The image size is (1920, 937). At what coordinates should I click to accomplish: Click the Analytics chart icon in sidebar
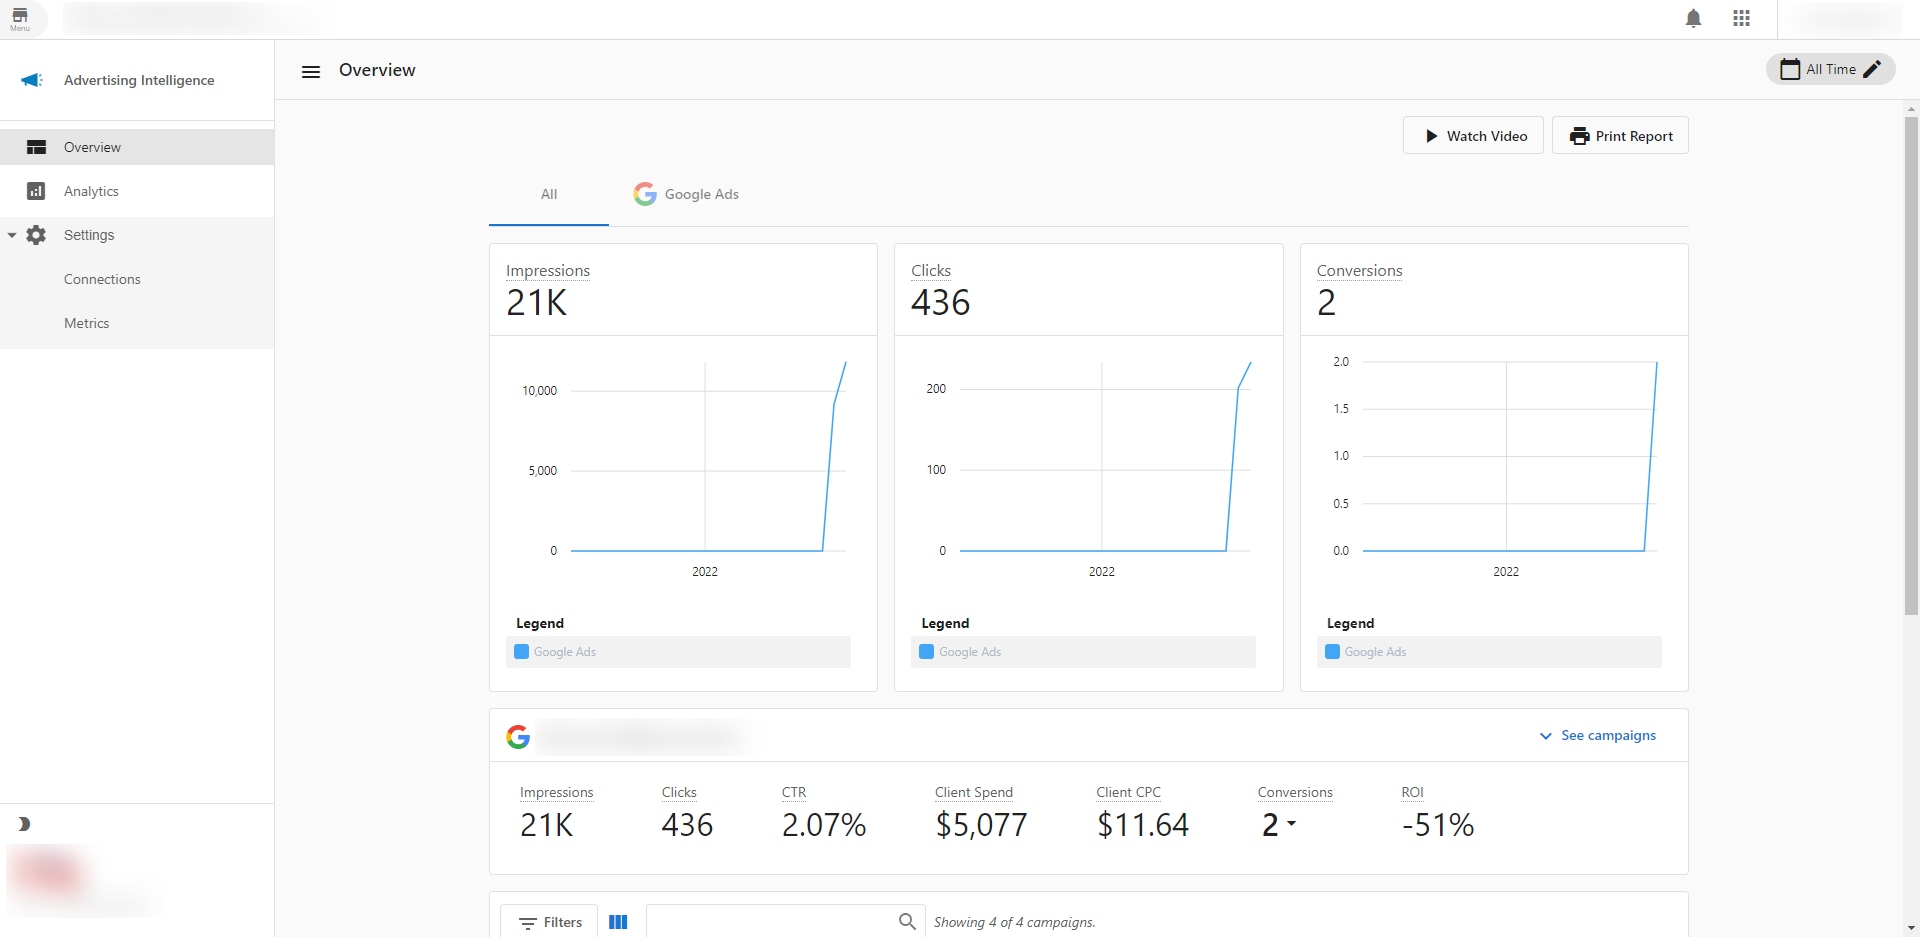(x=36, y=191)
